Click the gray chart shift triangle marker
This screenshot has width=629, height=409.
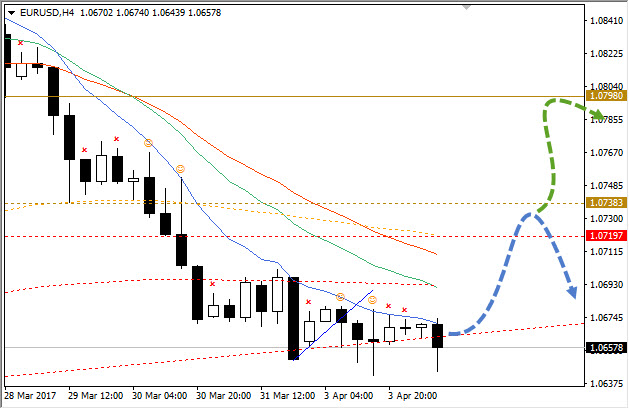(466, 7)
